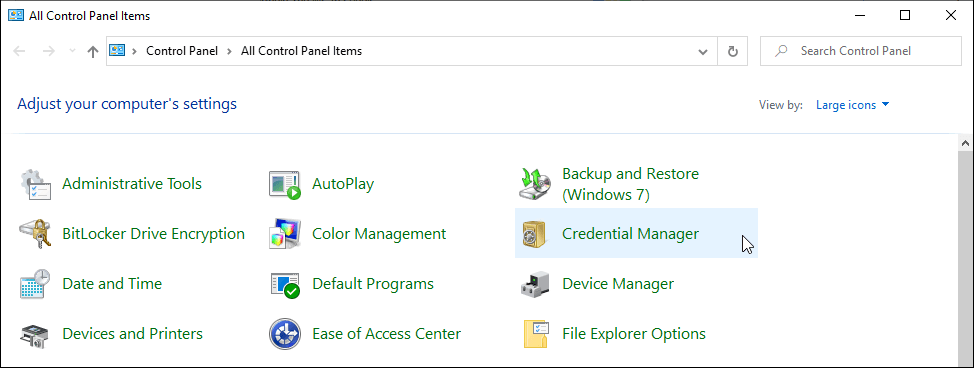Open the AutoPlay link
This screenshot has width=974, height=368.
344,184
